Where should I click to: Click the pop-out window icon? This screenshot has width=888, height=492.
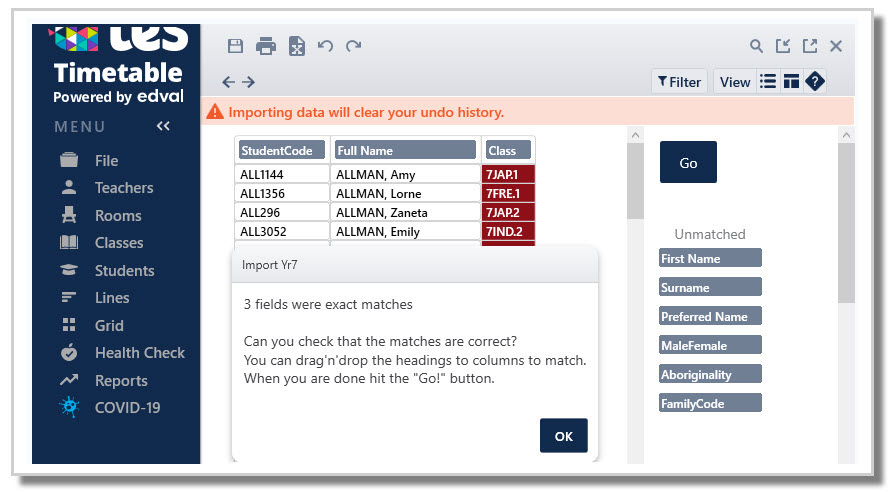pyautogui.click(x=810, y=46)
